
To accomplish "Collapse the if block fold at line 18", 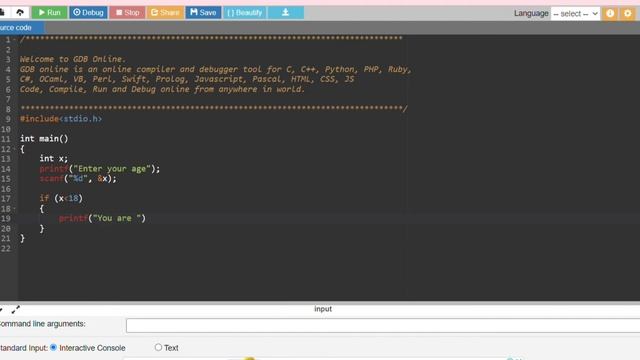I will (14, 209).
